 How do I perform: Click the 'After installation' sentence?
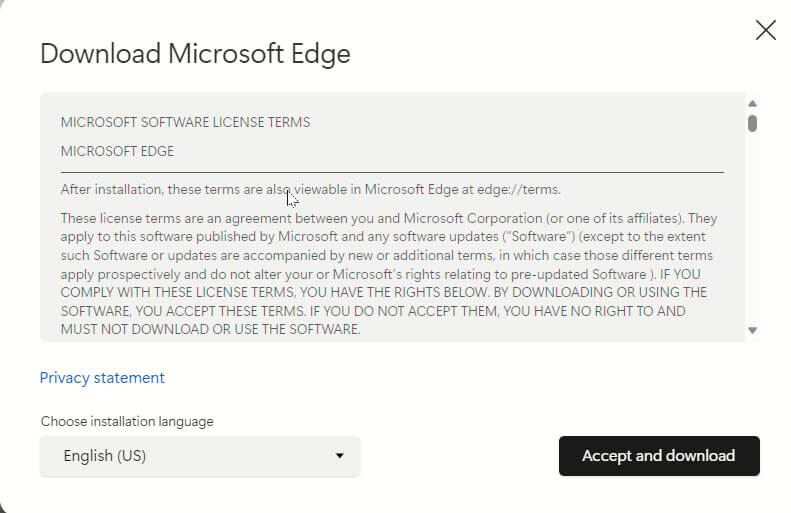[310, 190]
